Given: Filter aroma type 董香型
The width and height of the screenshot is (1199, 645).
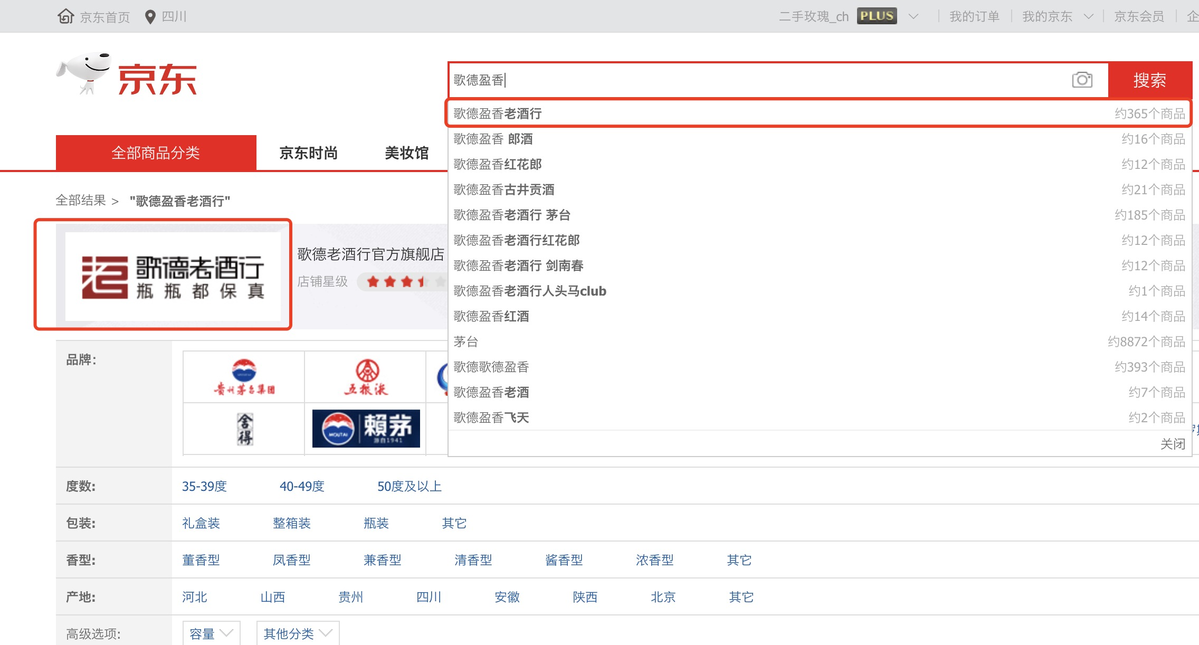Looking at the screenshot, I should [201, 560].
